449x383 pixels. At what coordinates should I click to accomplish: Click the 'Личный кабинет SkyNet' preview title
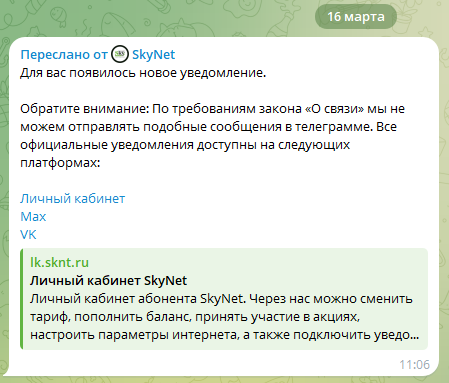(x=108, y=281)
